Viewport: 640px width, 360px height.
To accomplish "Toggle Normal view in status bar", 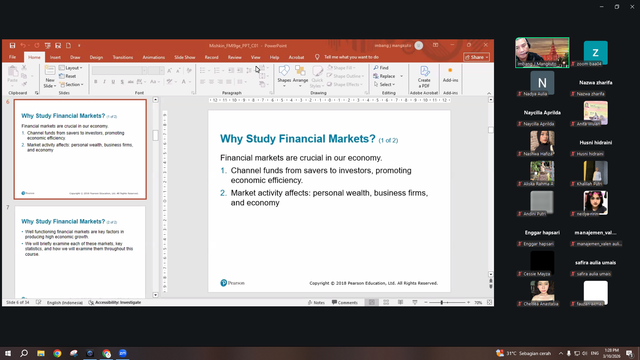I will point(371,302).
